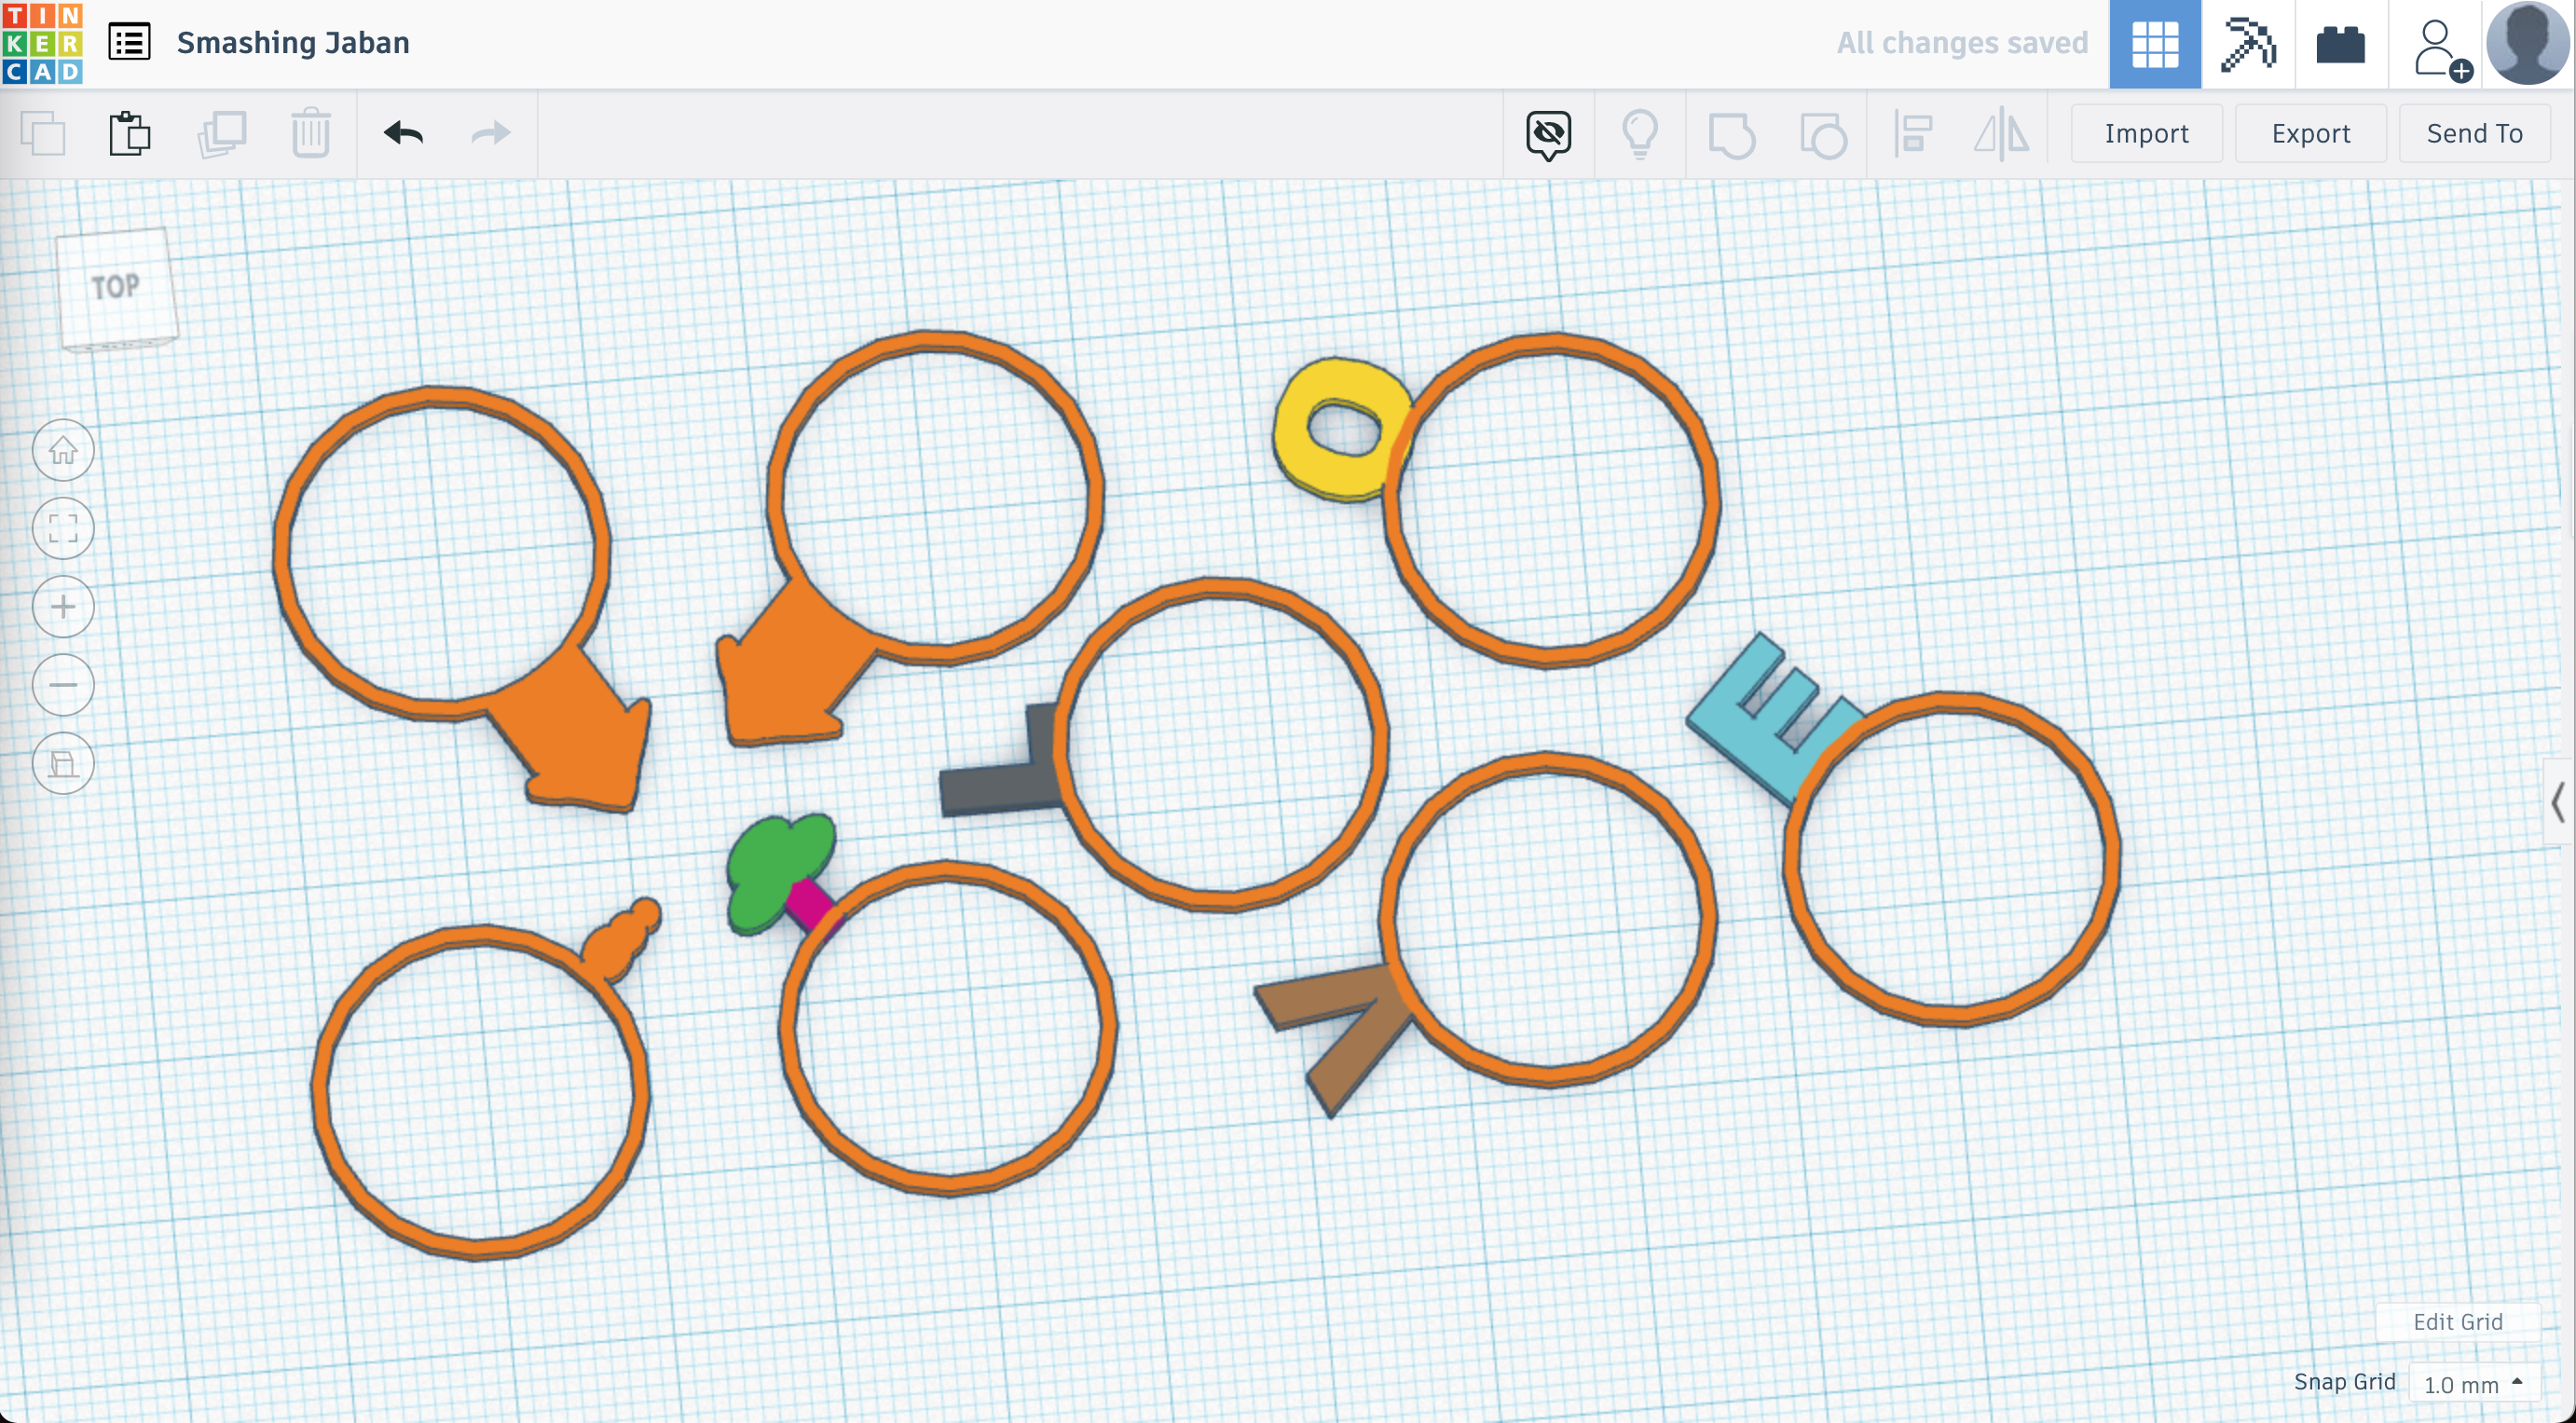Click the Home view button
The width and height of the screenshot is (2576, 1423).
pos(63,450)
